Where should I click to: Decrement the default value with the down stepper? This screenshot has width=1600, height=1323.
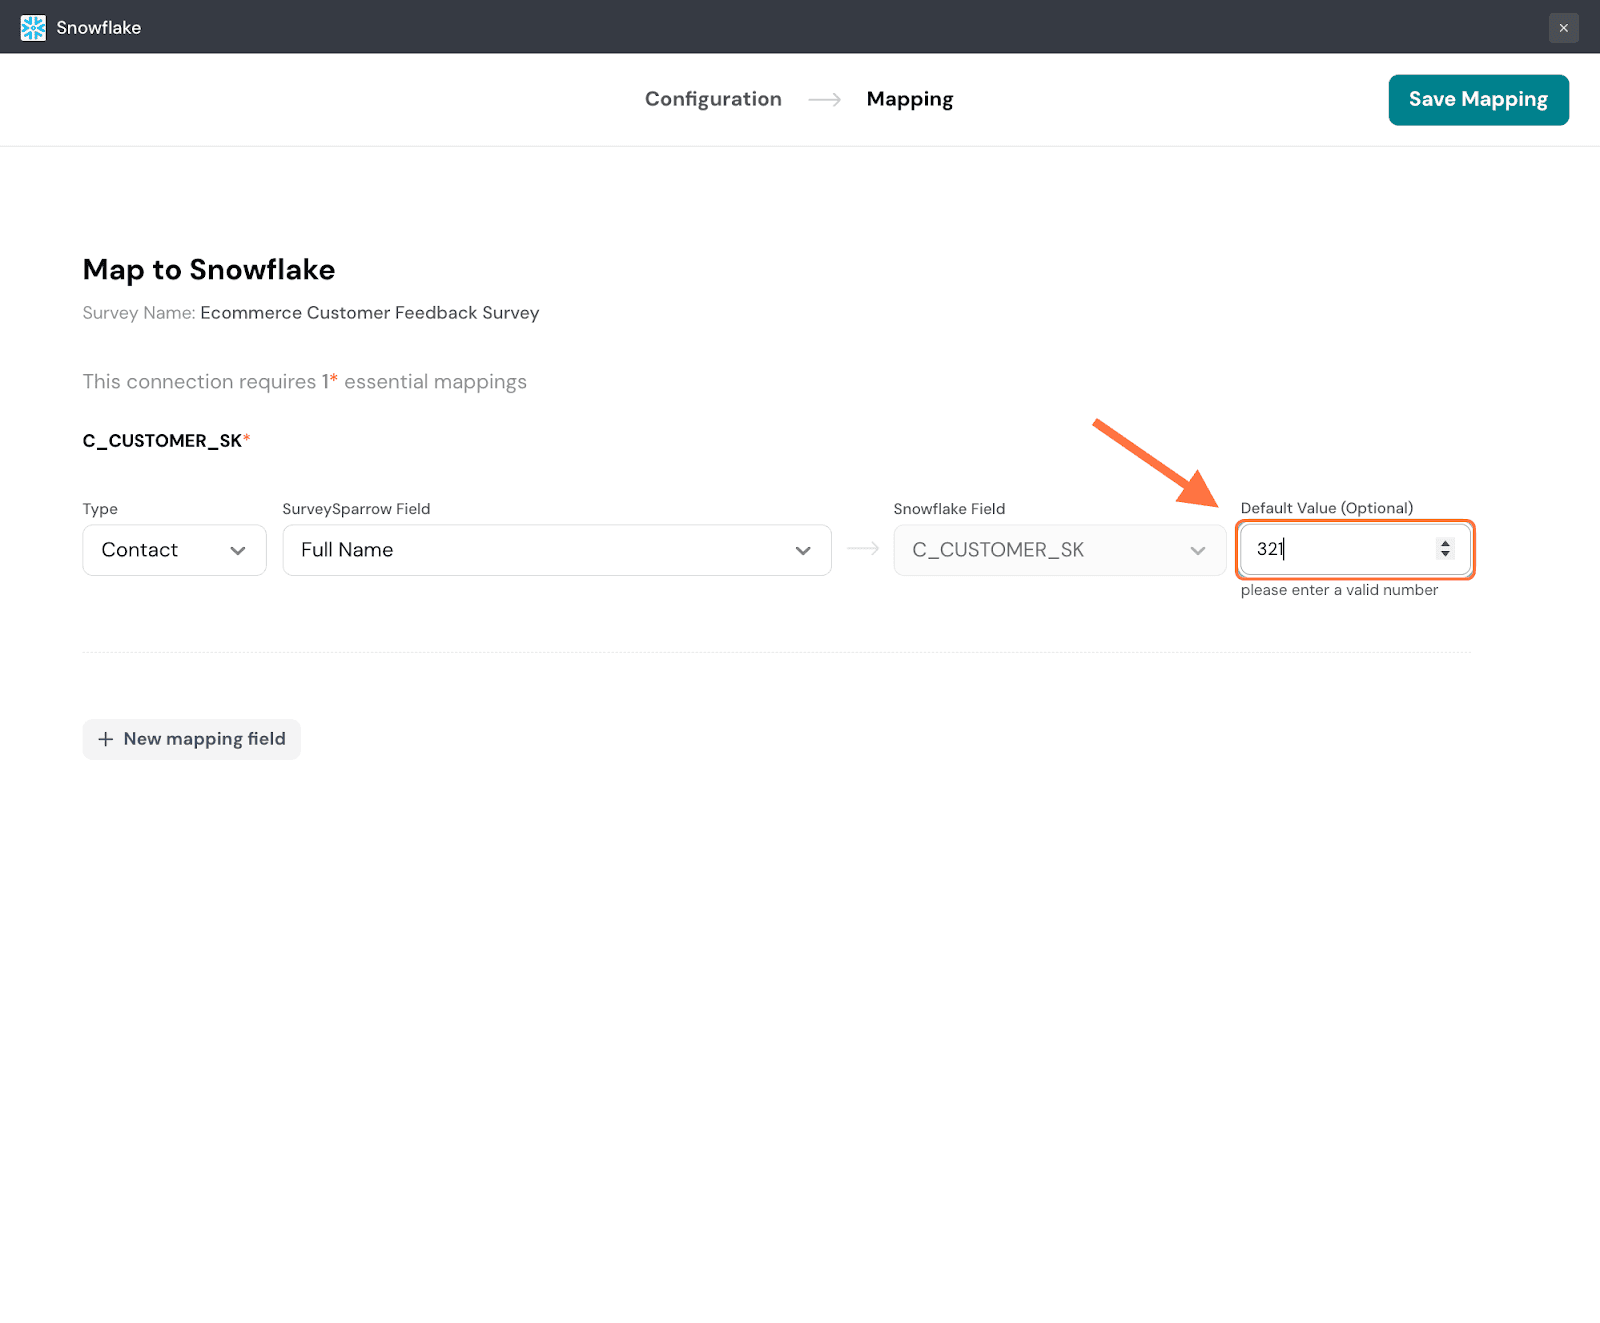pos(1445,554)
